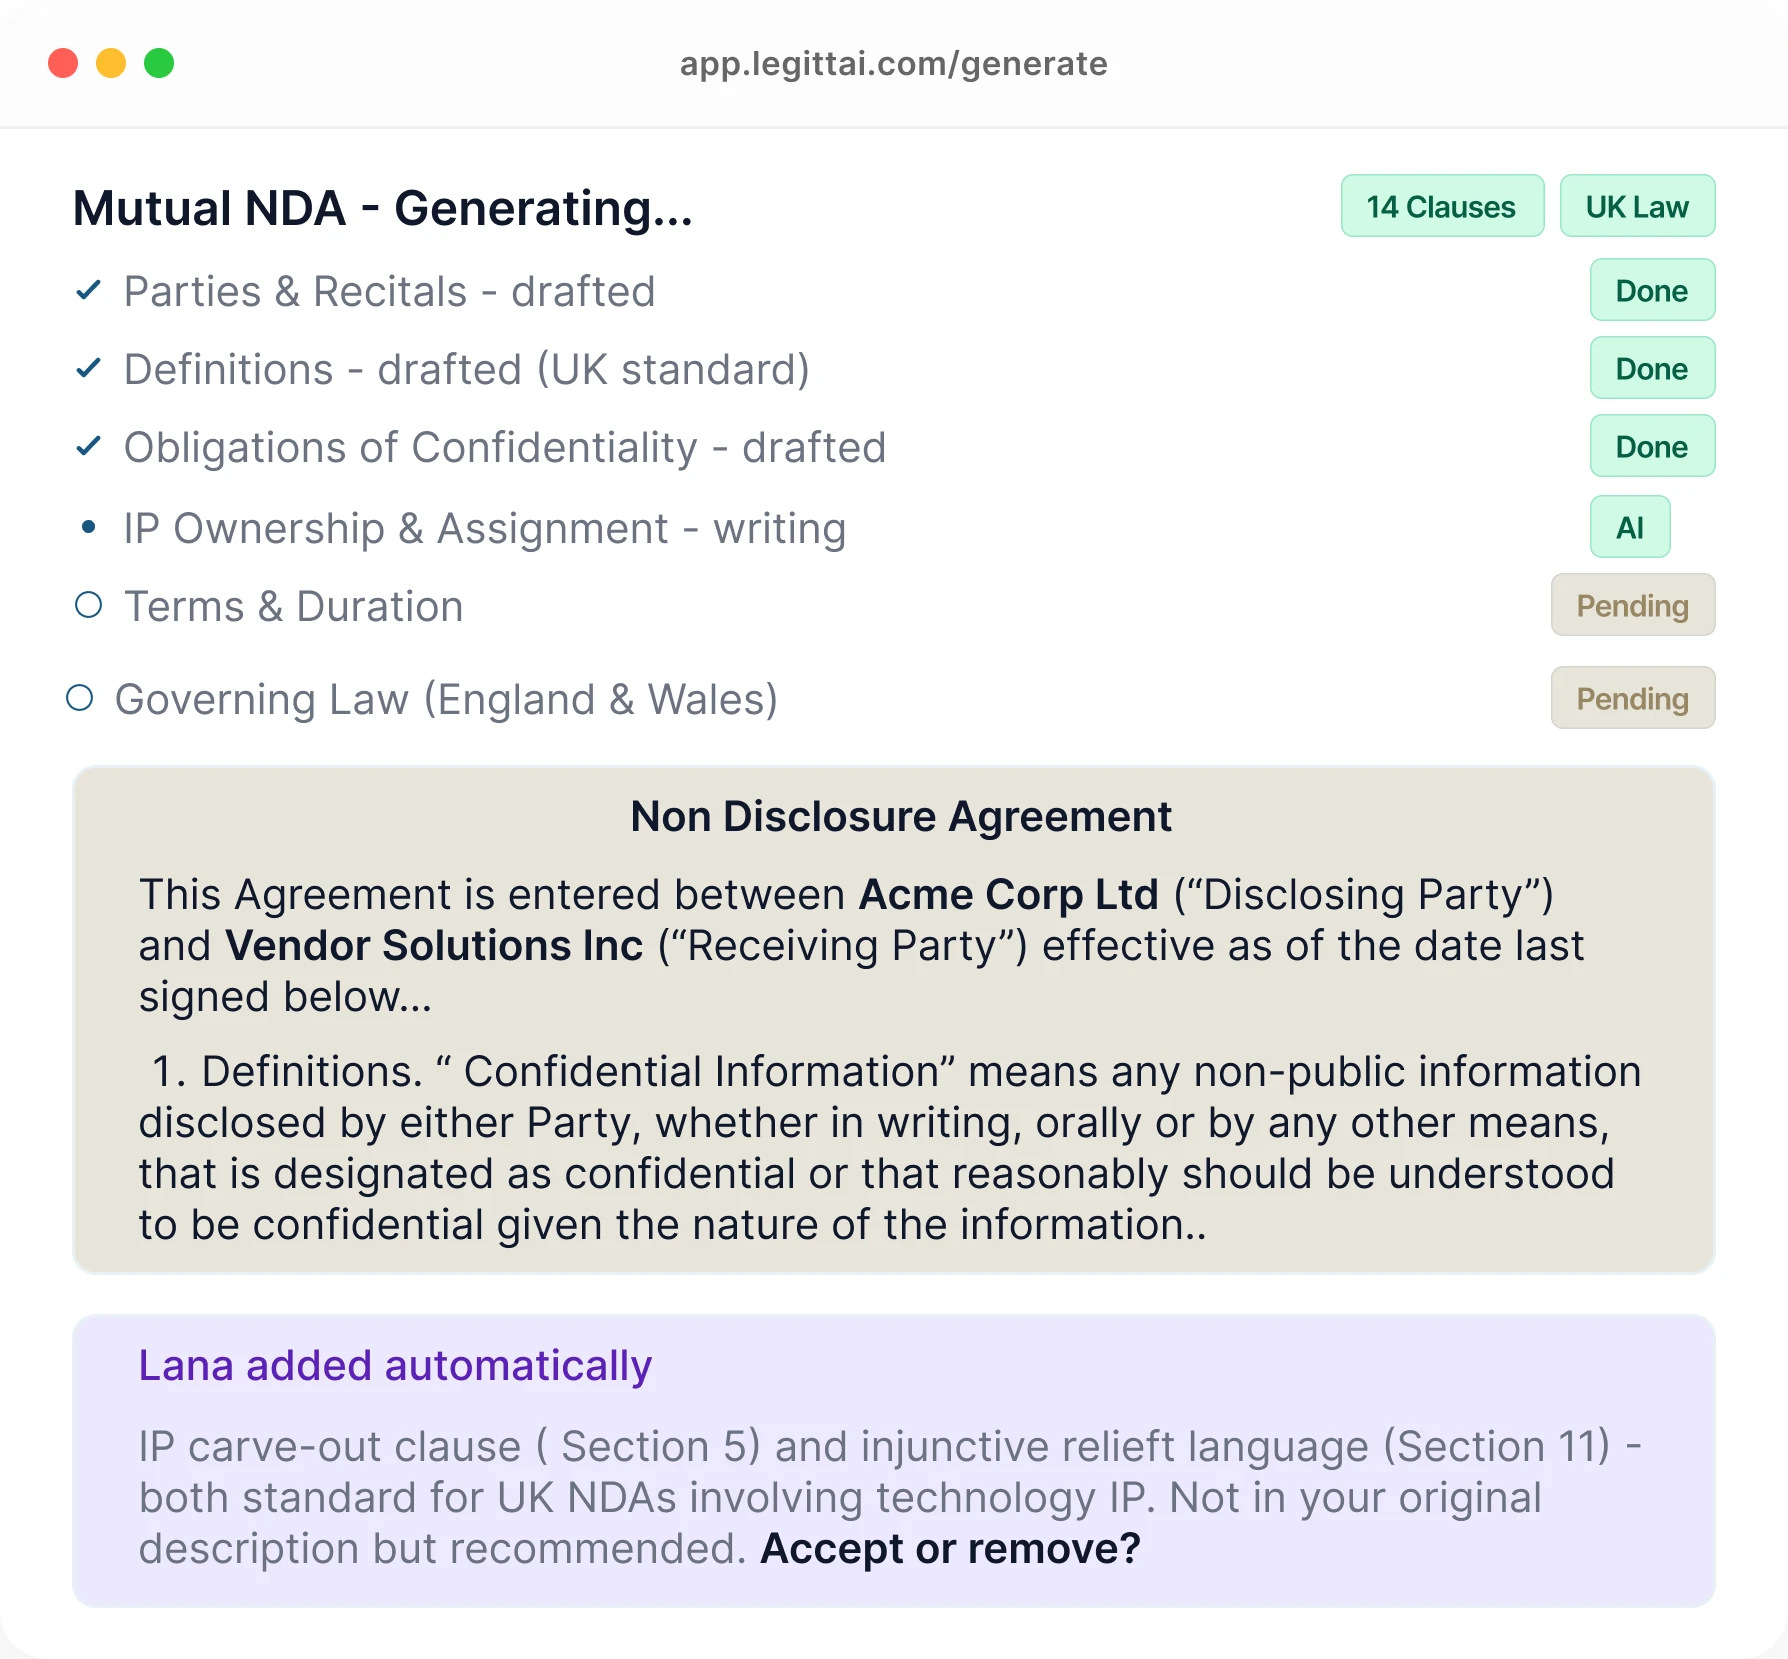Select the Terms & Duration clause item
Screen dimensions: 1788x1659
293,605
